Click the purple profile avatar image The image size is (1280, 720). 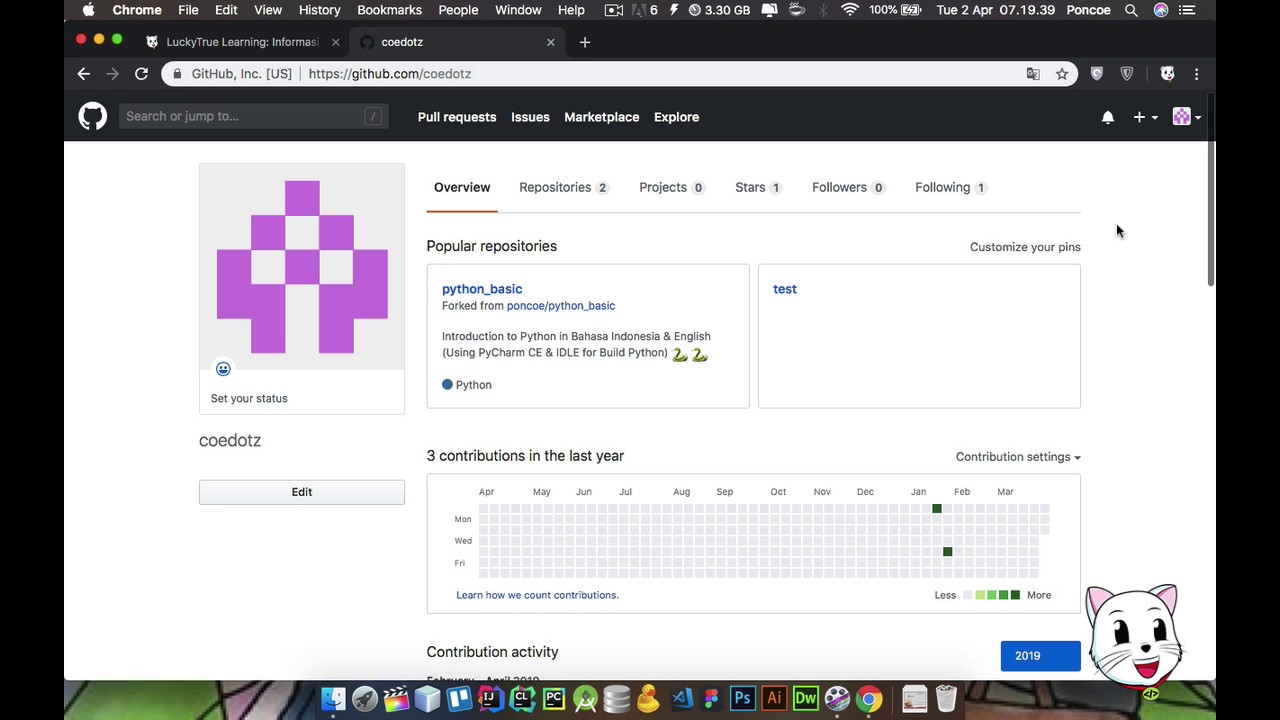point(302,267)
